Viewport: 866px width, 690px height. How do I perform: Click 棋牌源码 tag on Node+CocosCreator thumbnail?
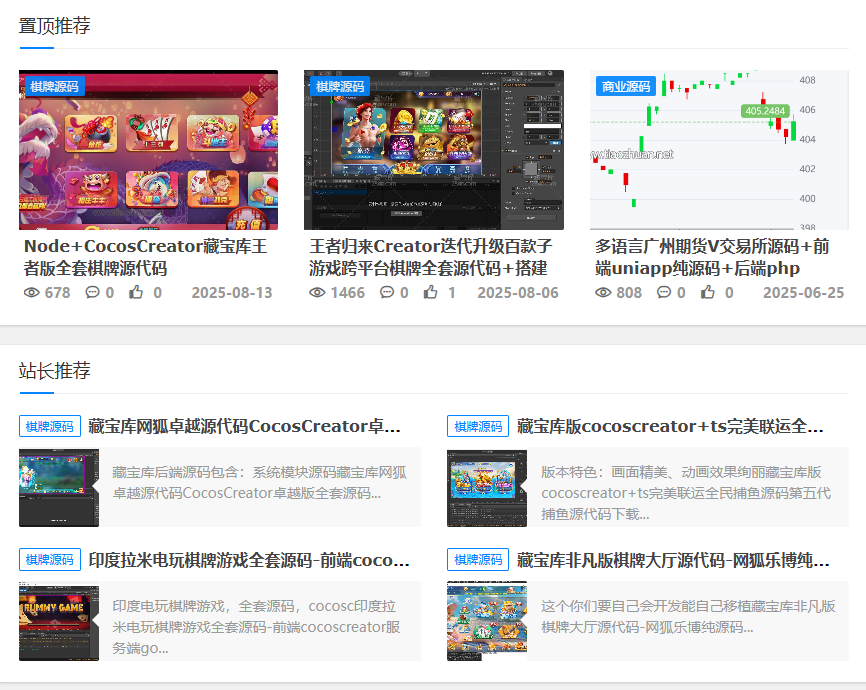point(54,86)
